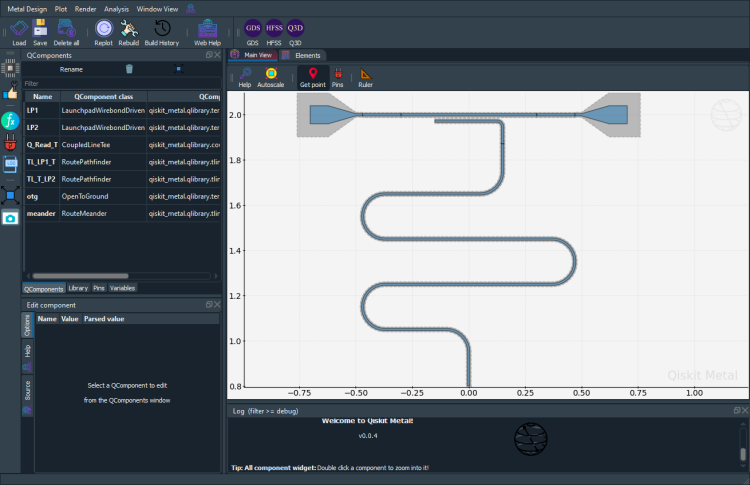Switch to the Library tab
Image resolution: width=750 pixels, height=485 pixels.
click(78, 288)
